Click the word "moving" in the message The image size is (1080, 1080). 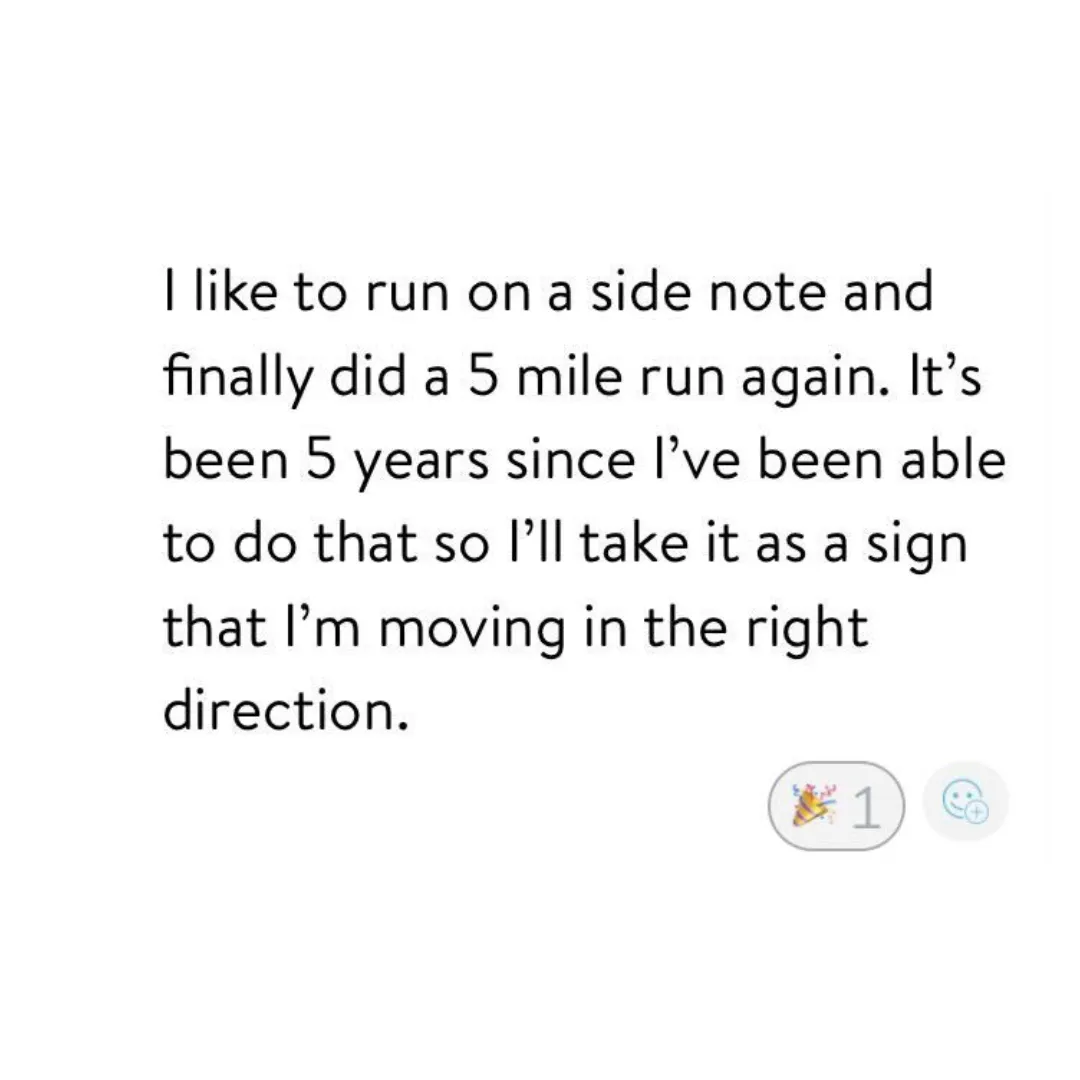click(472, 631)
